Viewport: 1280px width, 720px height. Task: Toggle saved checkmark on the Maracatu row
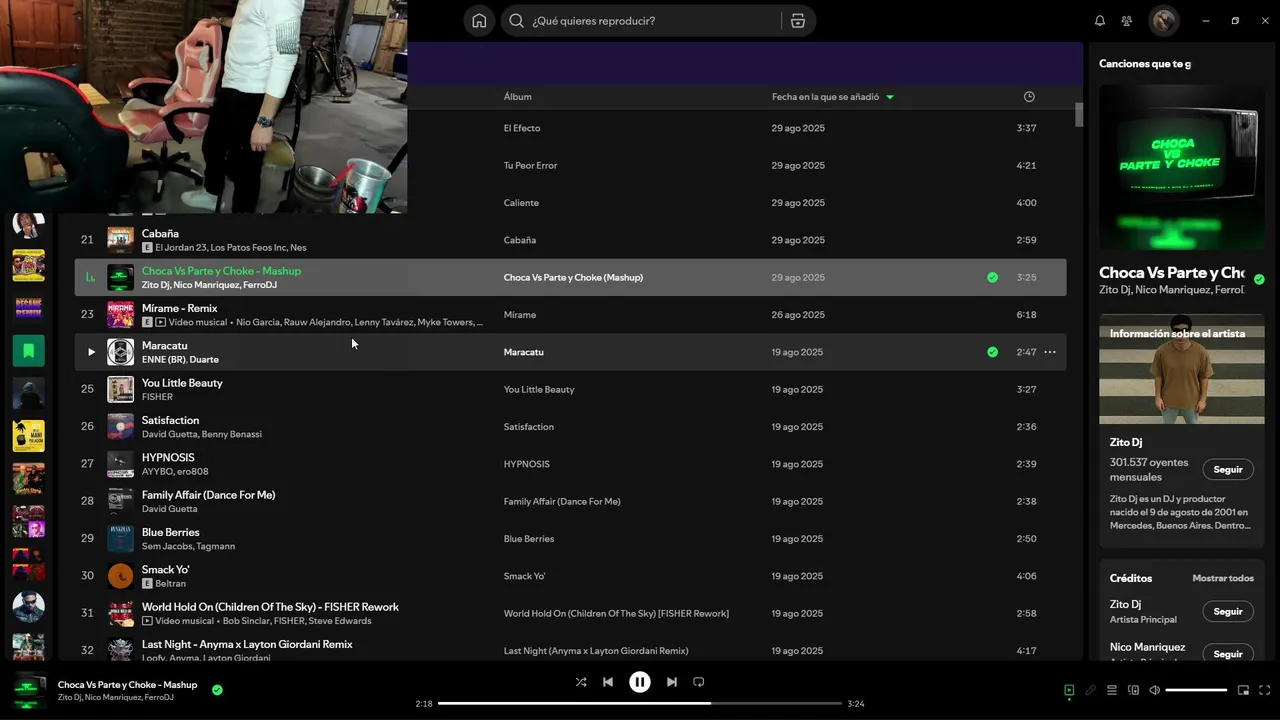992,352
